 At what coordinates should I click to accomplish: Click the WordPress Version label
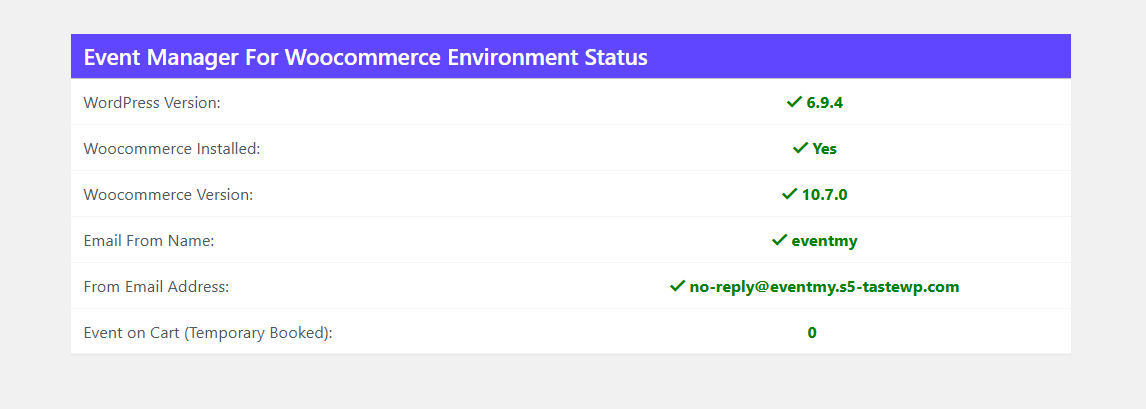click(152, 102)
